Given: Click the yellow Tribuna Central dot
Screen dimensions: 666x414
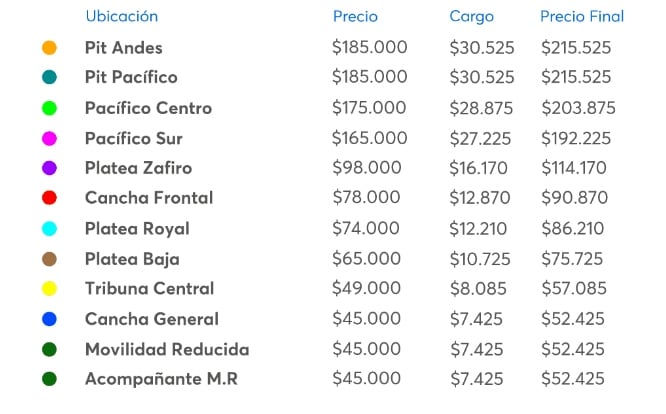Looking at the screenshot, I should click(x=49, y=289).
